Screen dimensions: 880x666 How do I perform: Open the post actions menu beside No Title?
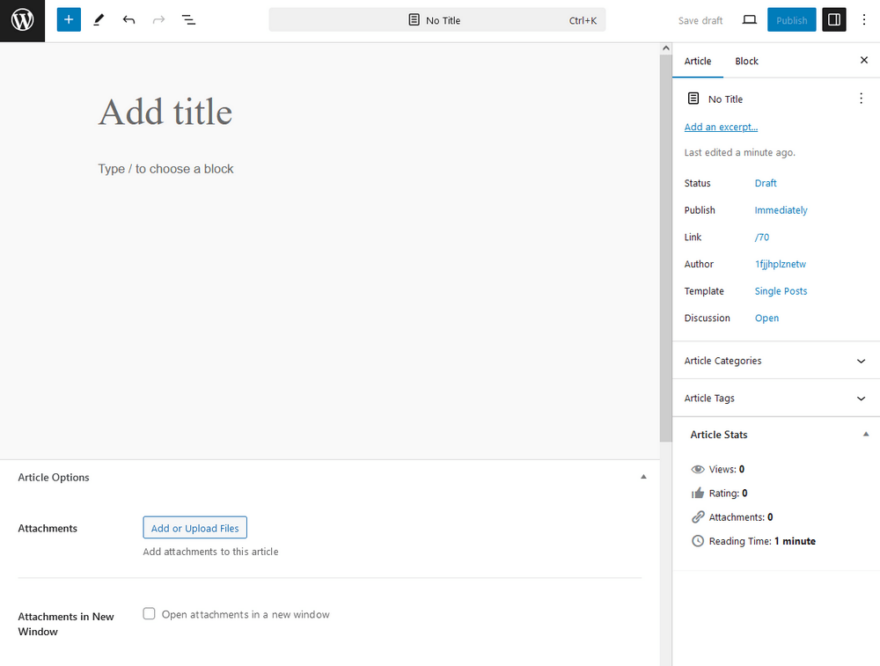coord(861,98)
